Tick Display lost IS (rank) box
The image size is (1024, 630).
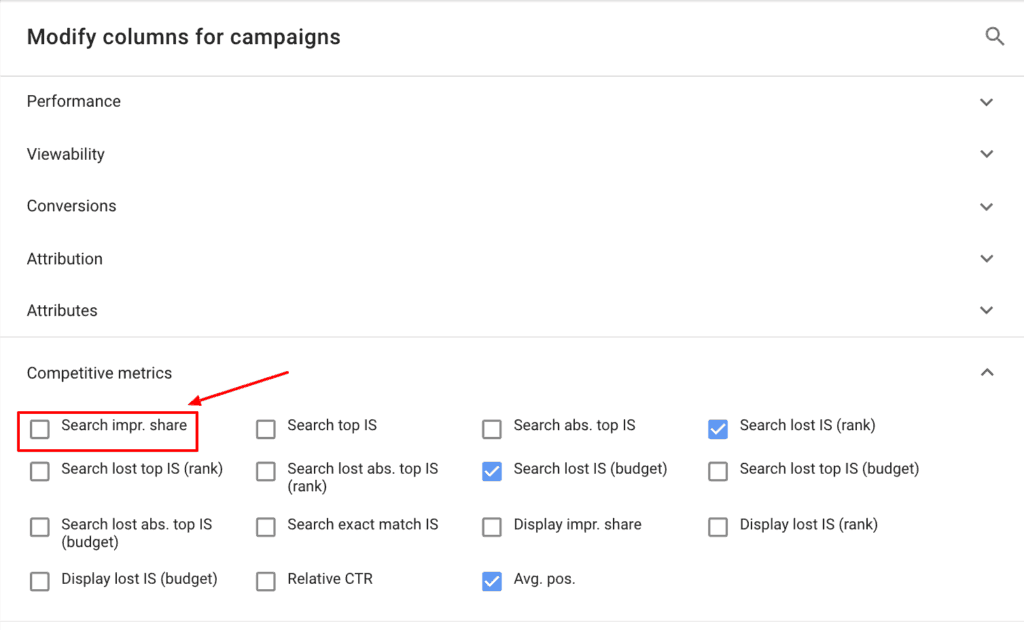tap(718, 527)
